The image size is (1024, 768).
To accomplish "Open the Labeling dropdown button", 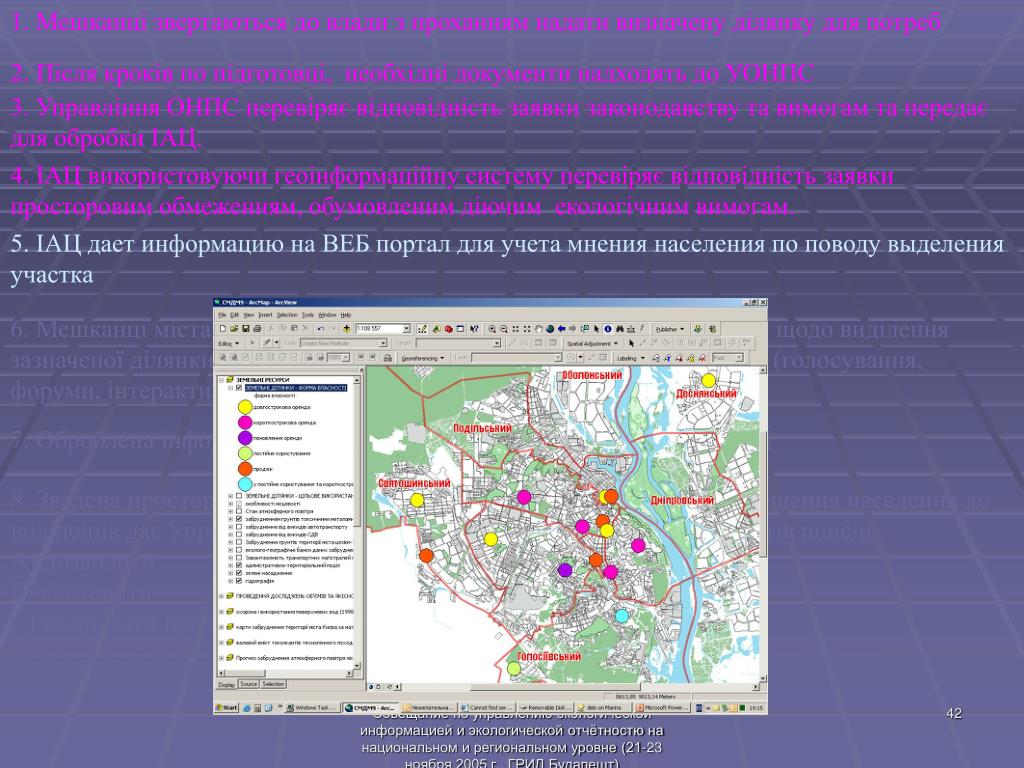I will [x=632, y=358].
